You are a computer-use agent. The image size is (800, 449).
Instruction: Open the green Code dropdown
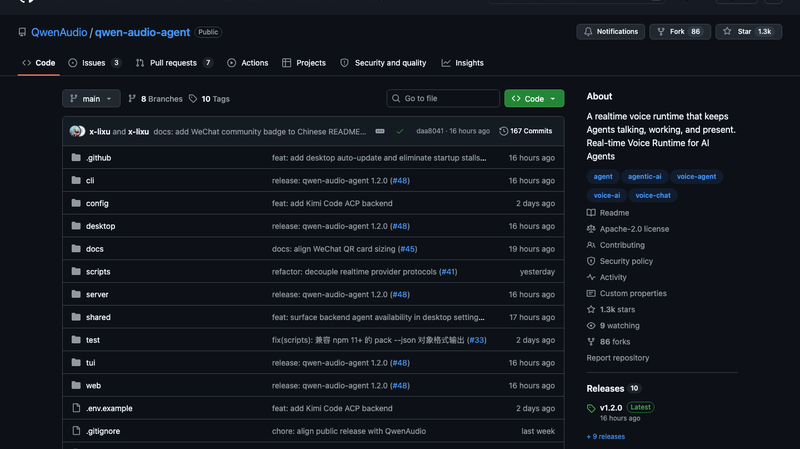point(534,98)
